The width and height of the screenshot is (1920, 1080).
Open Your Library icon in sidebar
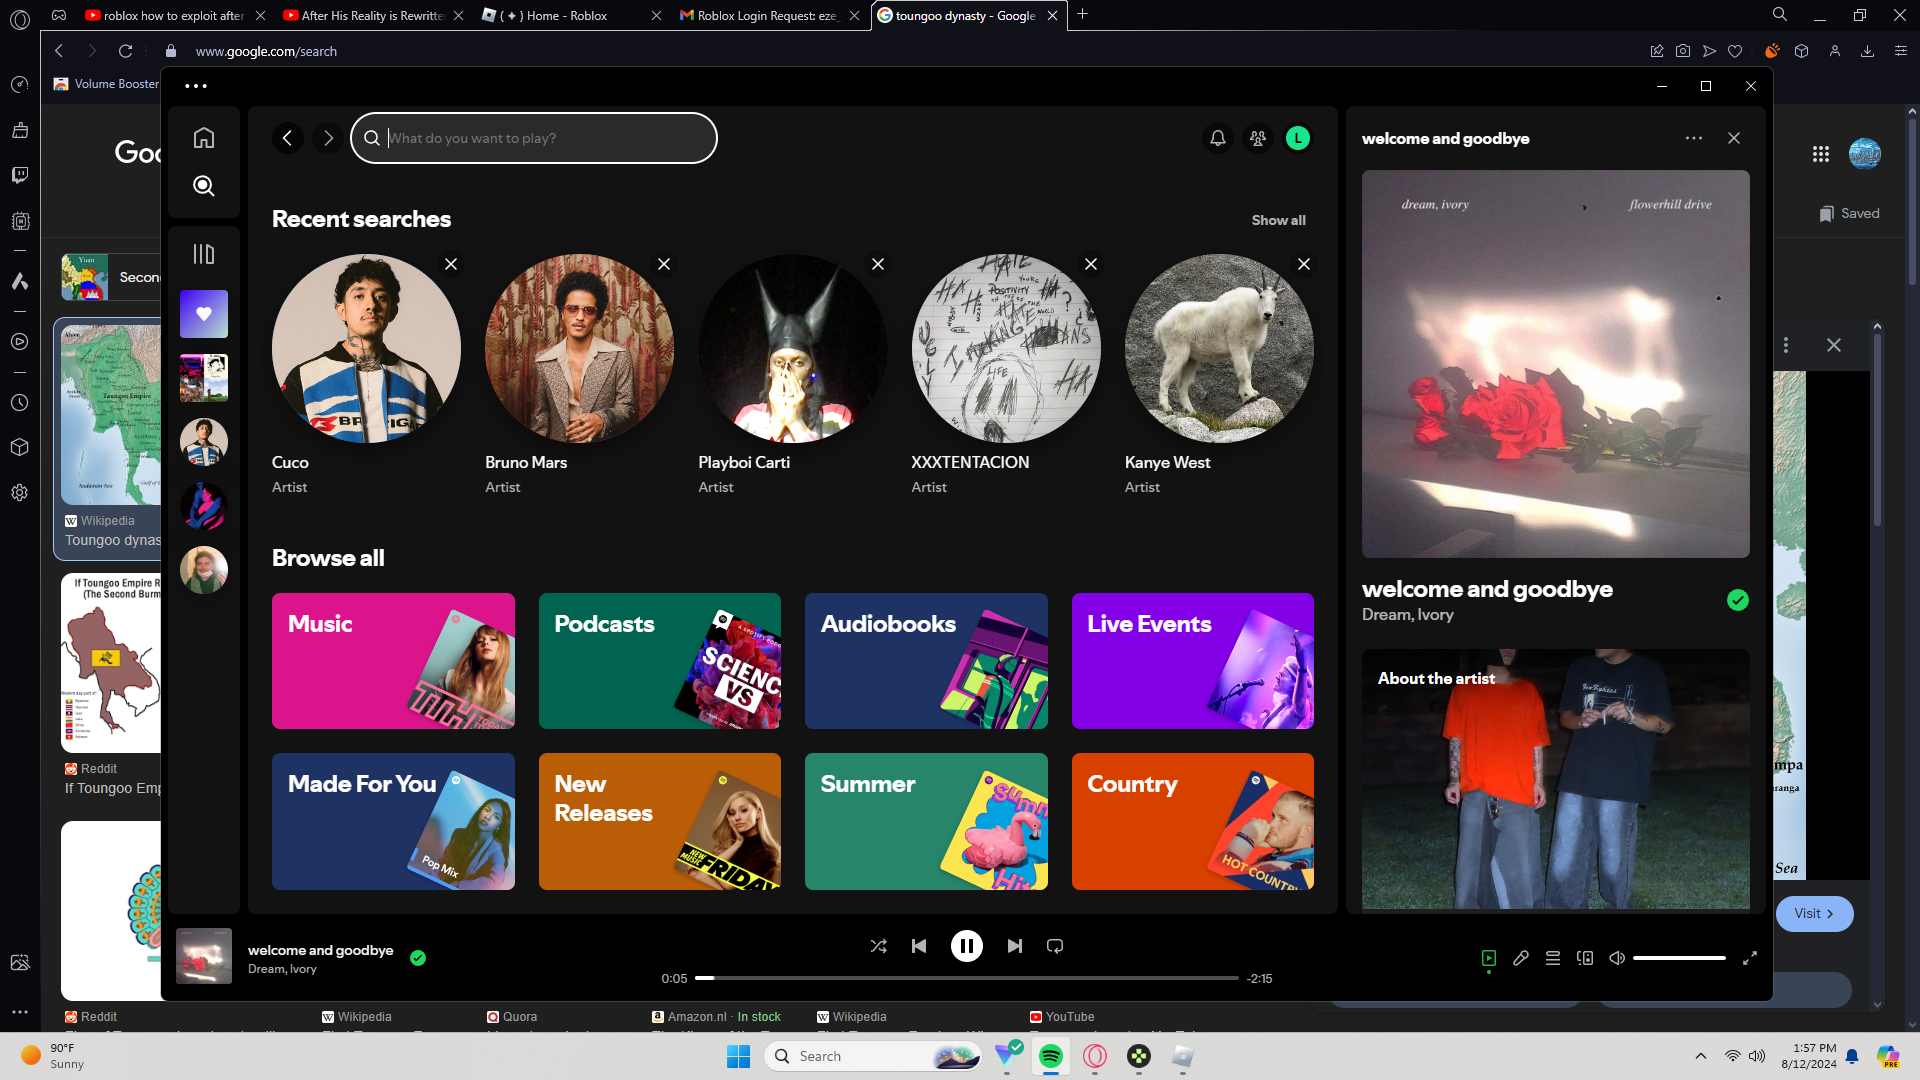[x=204, y=254]
